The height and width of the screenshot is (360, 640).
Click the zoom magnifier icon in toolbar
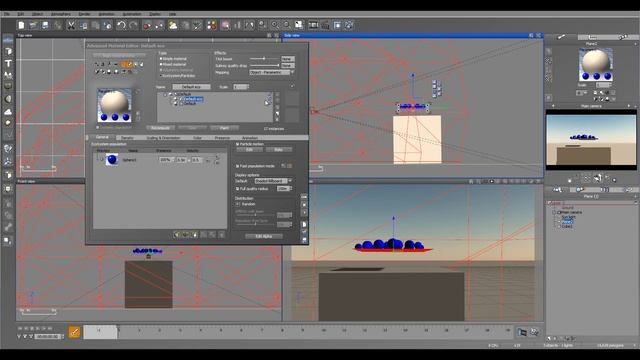click(275, 25)
